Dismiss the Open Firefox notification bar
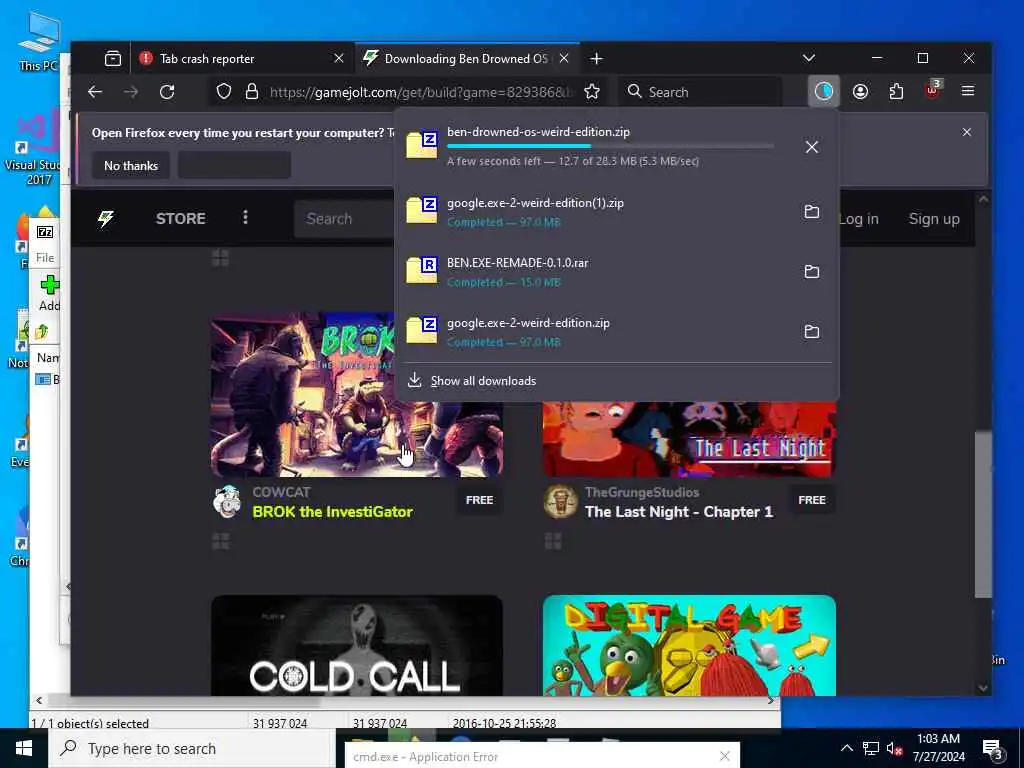1024x768 pixels. coord(967,132)
